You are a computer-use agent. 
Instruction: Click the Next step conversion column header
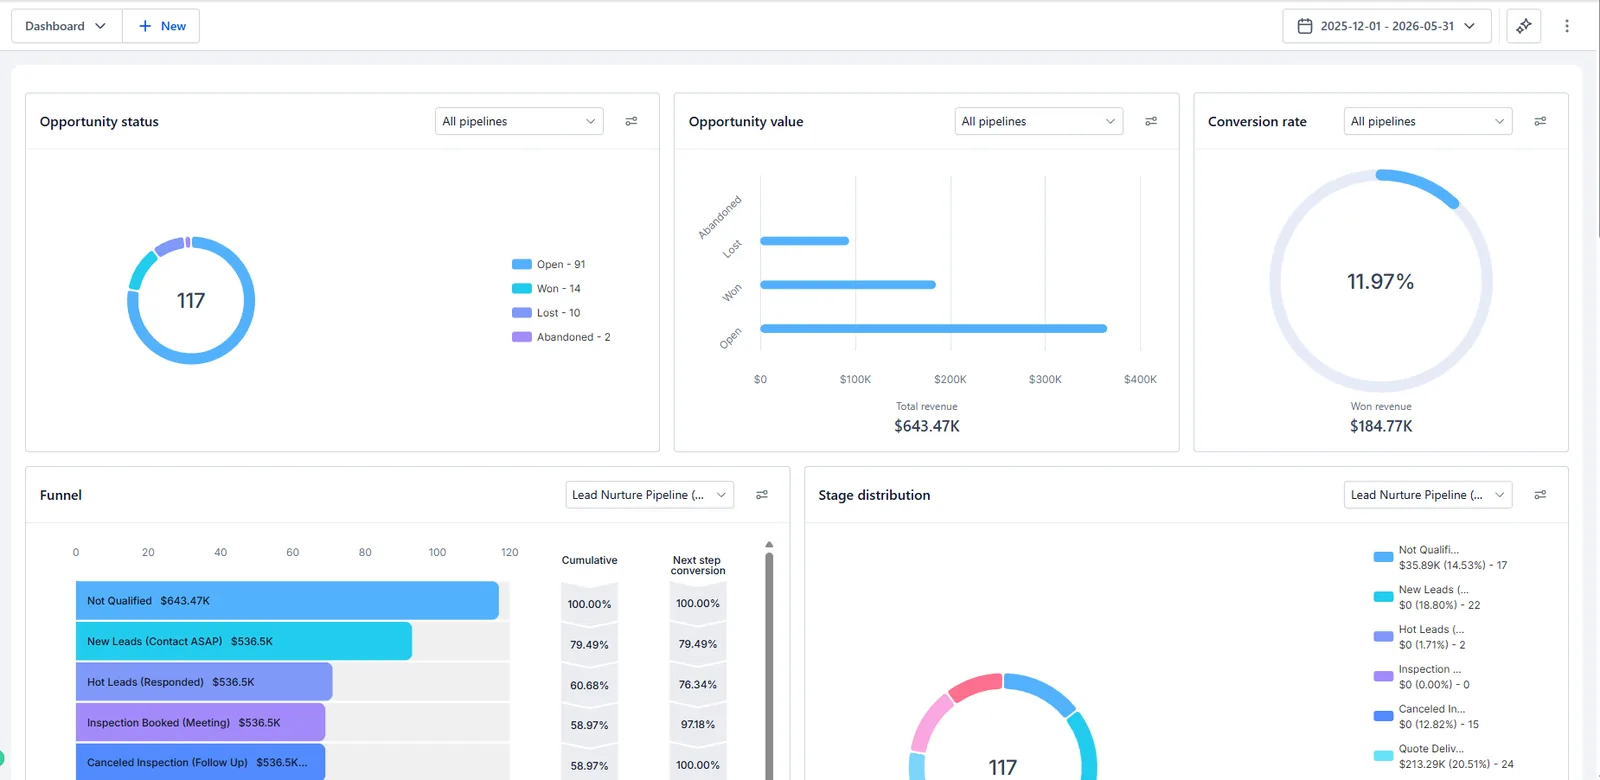(x=698, y=565)
